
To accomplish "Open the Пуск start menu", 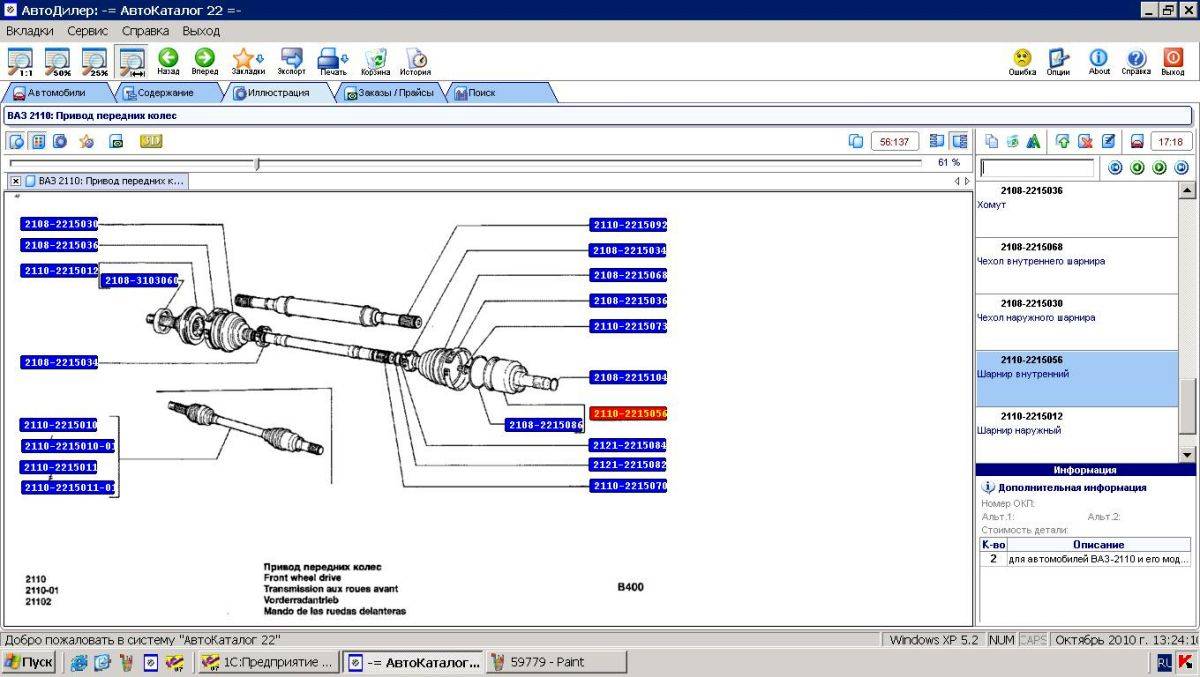I will tap(29, 662).
